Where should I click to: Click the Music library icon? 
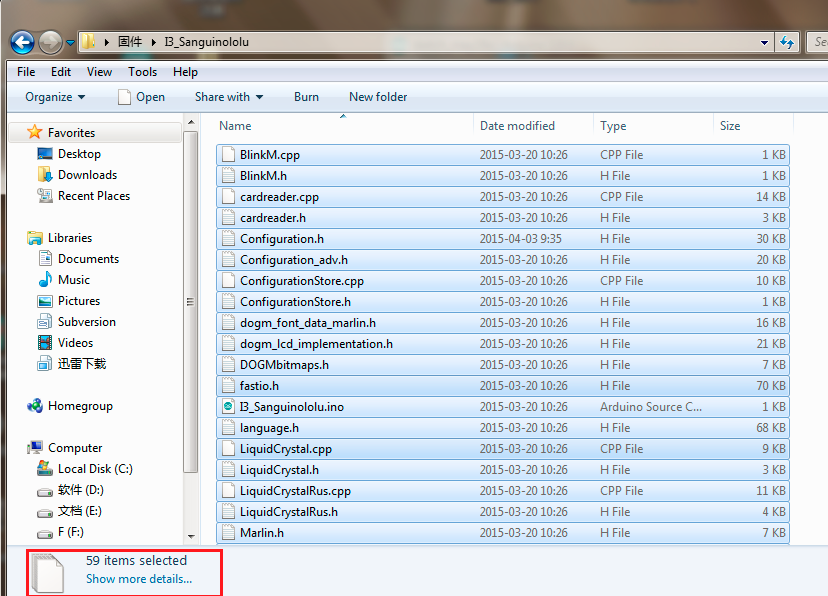(x=45, y=280)
